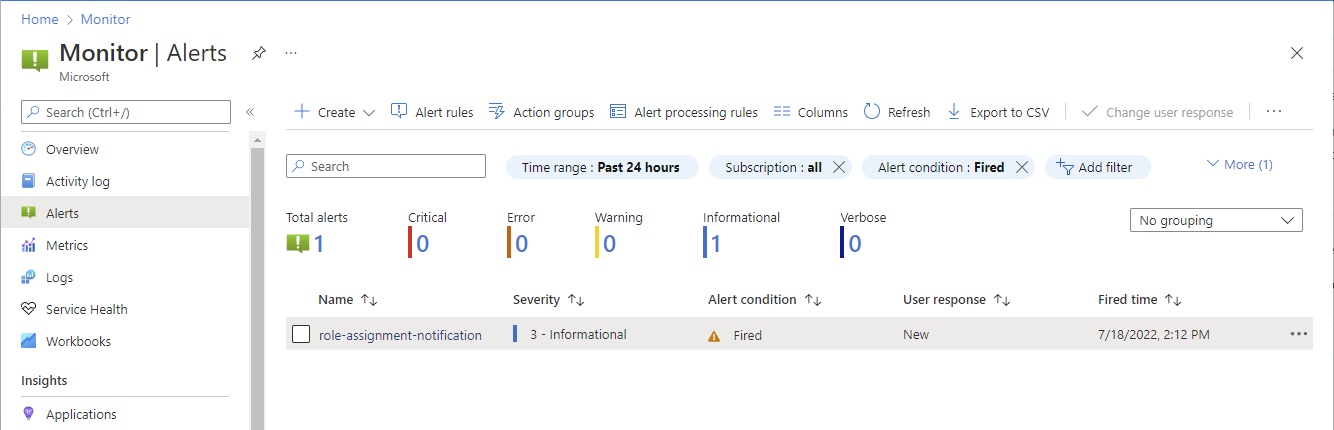
Task: Go to Activity log
Action: tap(77, 181)
